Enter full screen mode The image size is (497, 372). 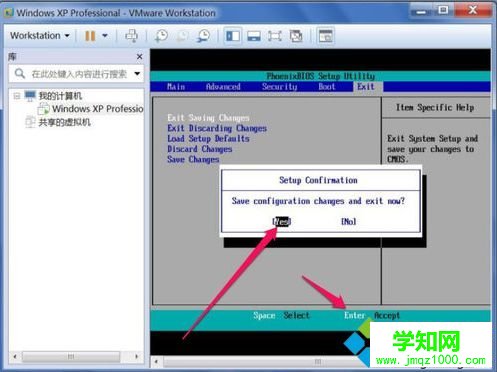pos(275,36)
